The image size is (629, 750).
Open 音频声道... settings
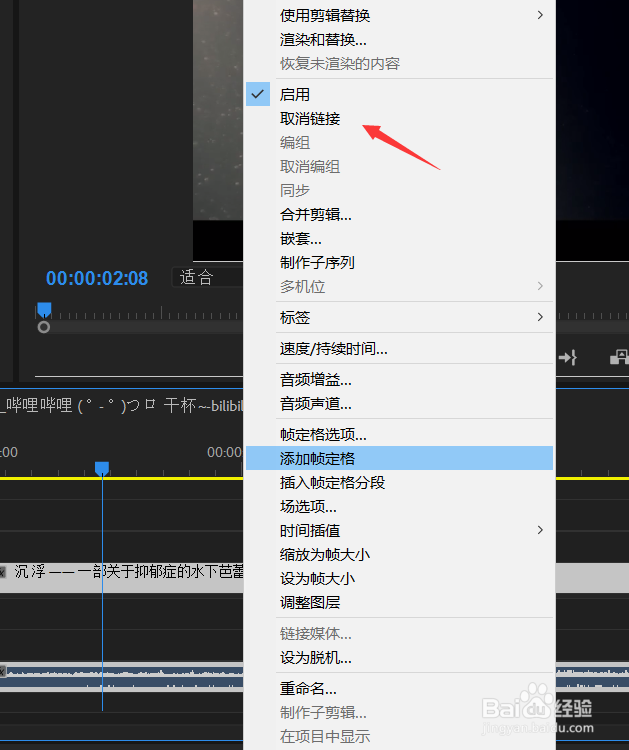click(x=399, y=404)
